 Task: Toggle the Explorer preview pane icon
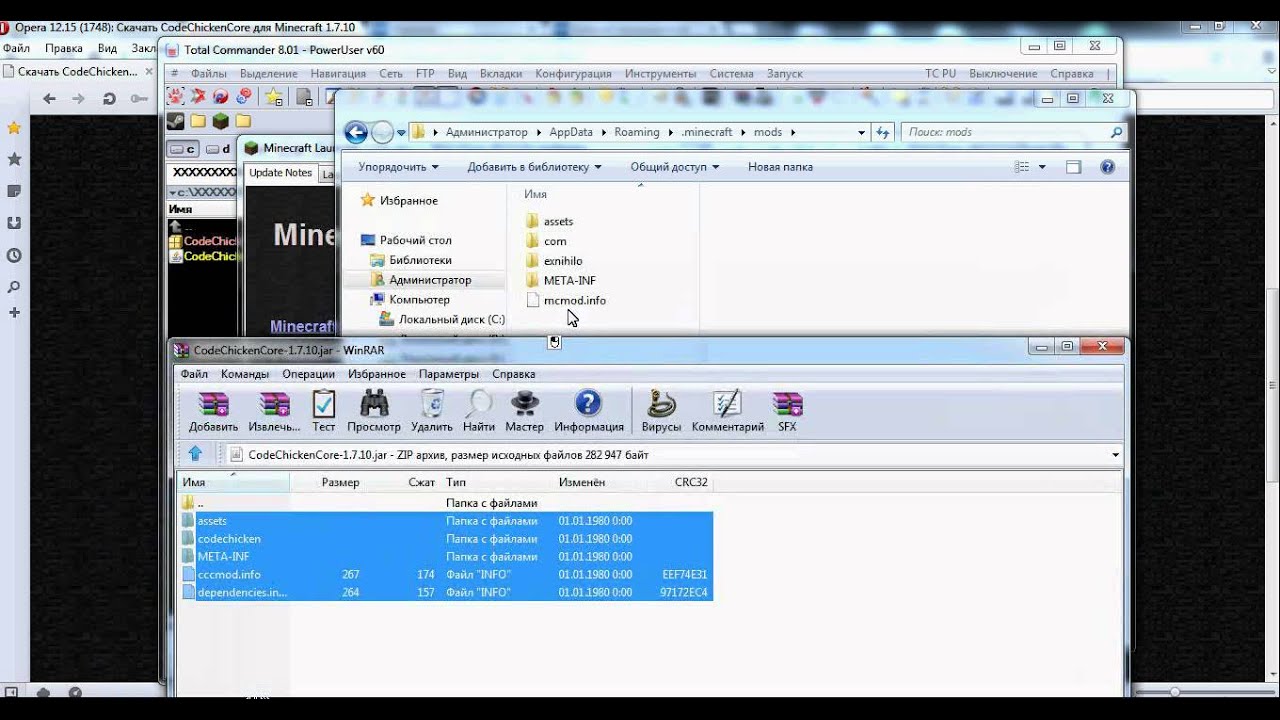1073,167
